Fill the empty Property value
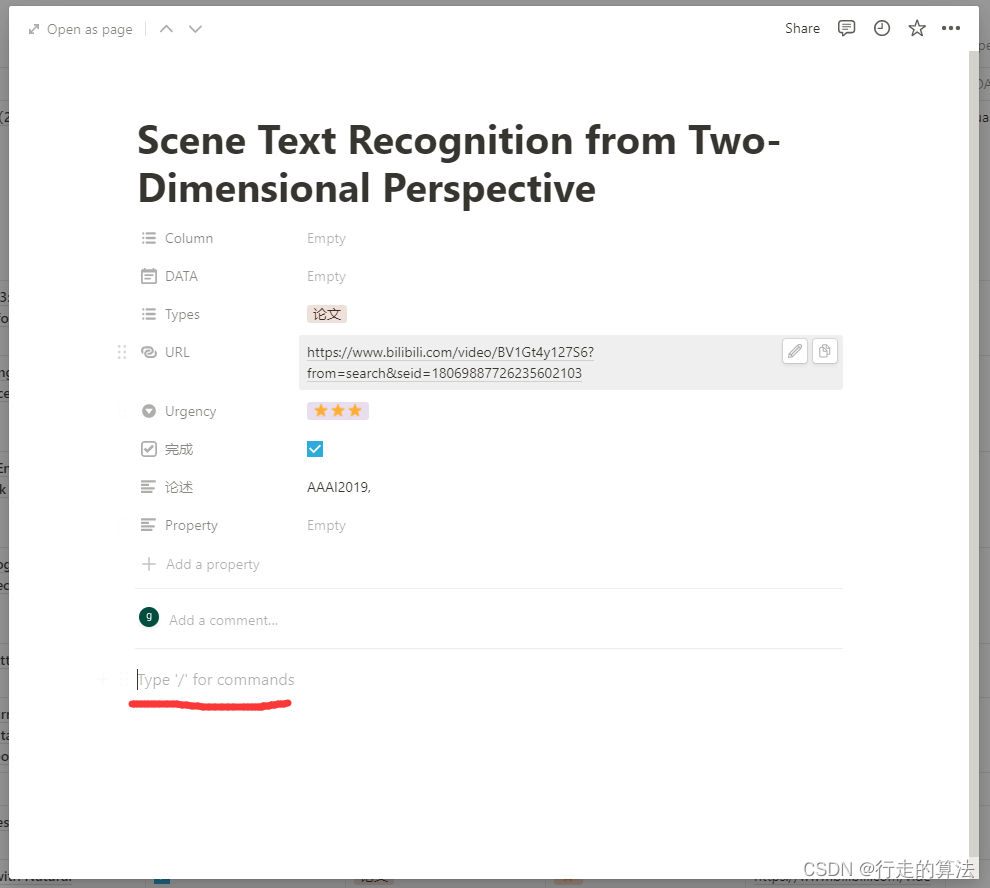This screenshot has width=990, height=888. coord(326,525)
